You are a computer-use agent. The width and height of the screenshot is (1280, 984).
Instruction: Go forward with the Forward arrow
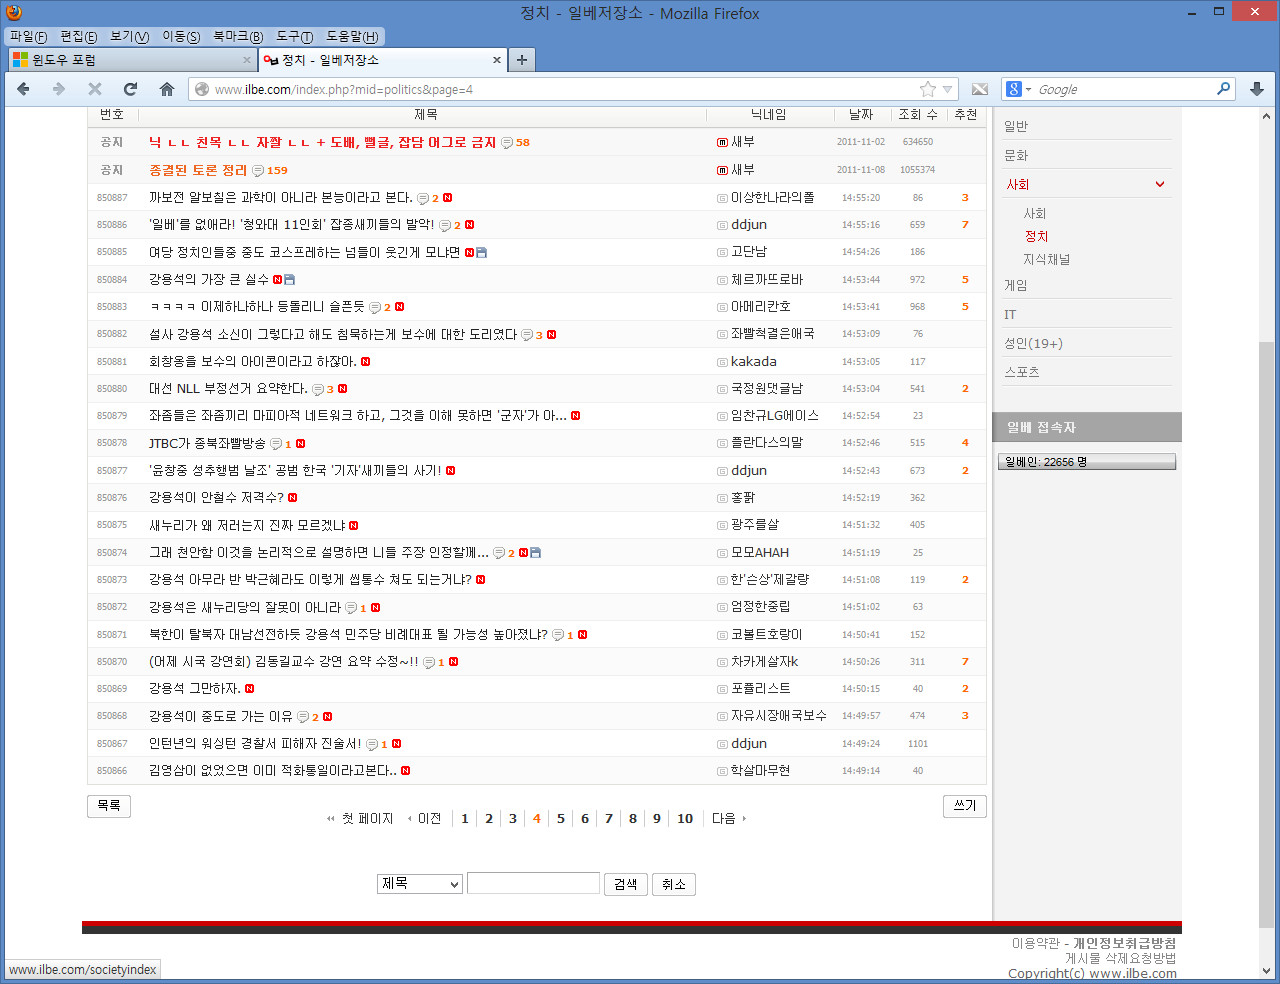click(58, 89)
